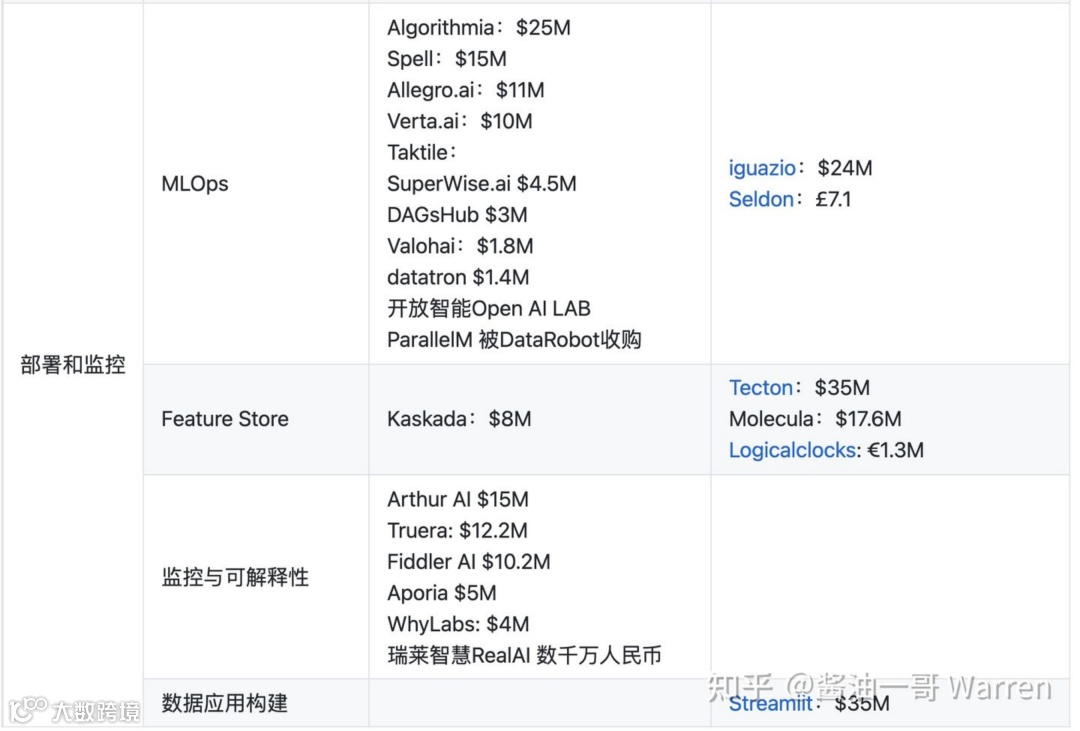
Task: Click the MLOps category cell
Action: (x=195, y=184)
